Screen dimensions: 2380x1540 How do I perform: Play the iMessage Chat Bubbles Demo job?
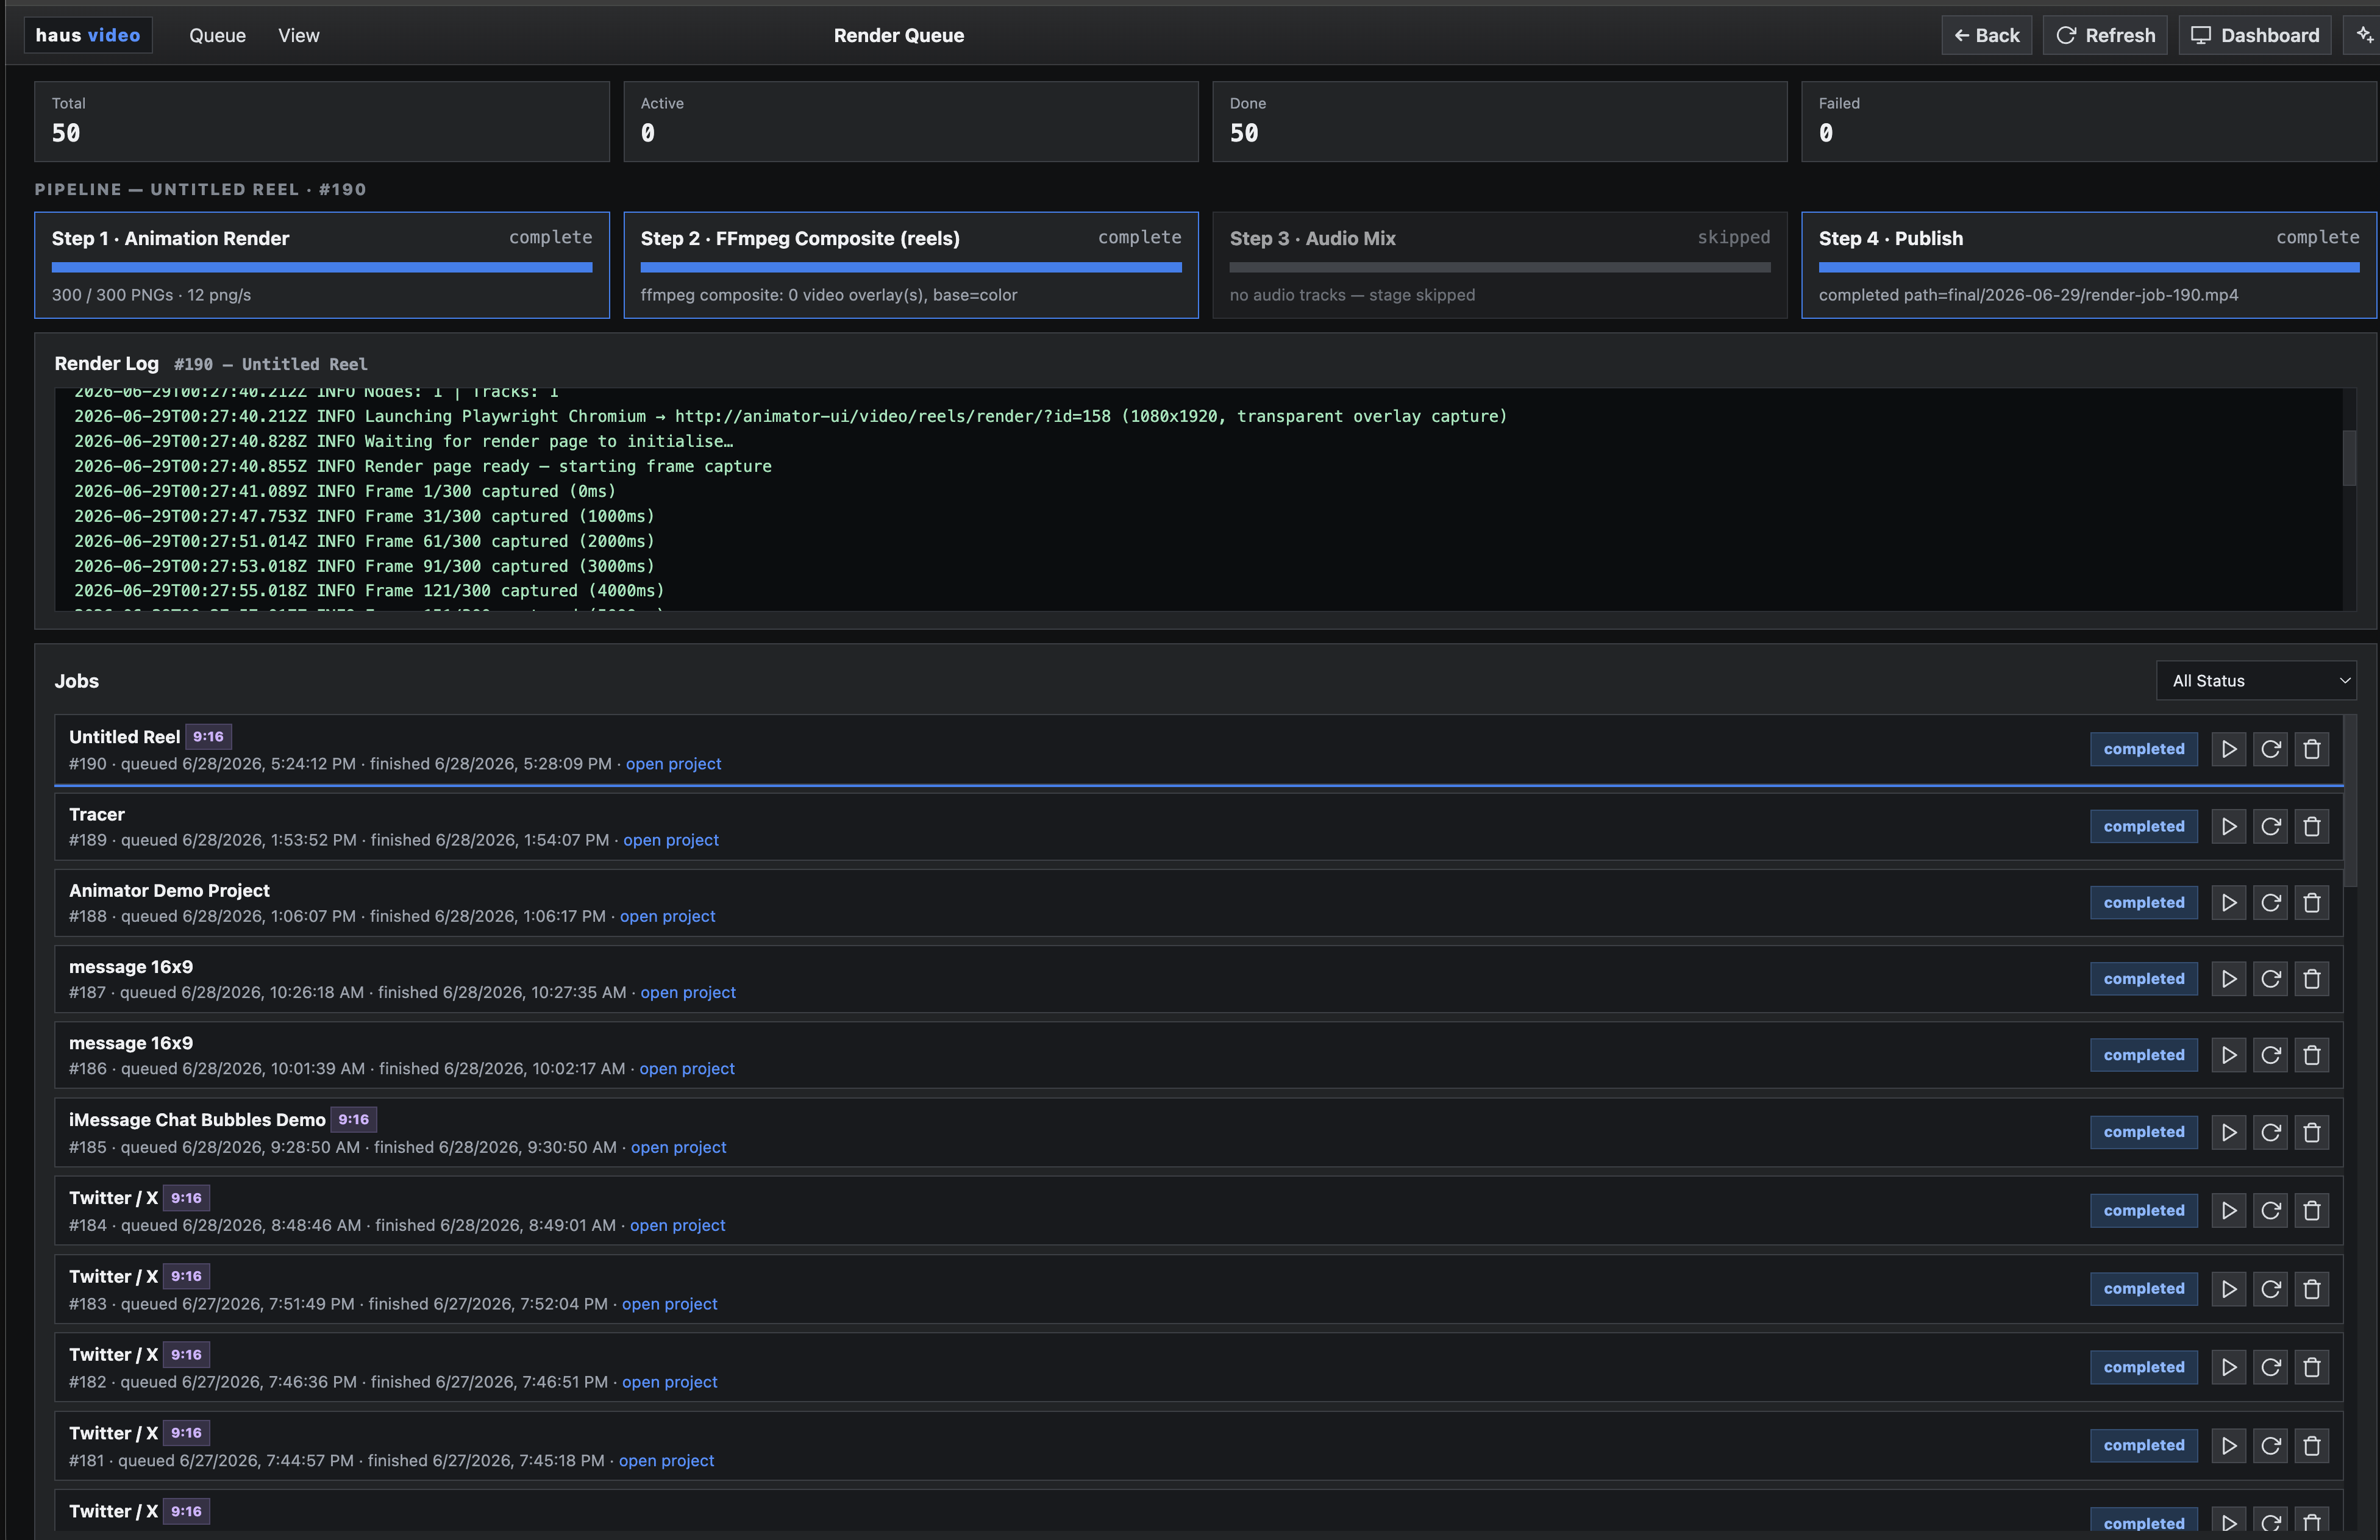click(x=2229, y=1132)
